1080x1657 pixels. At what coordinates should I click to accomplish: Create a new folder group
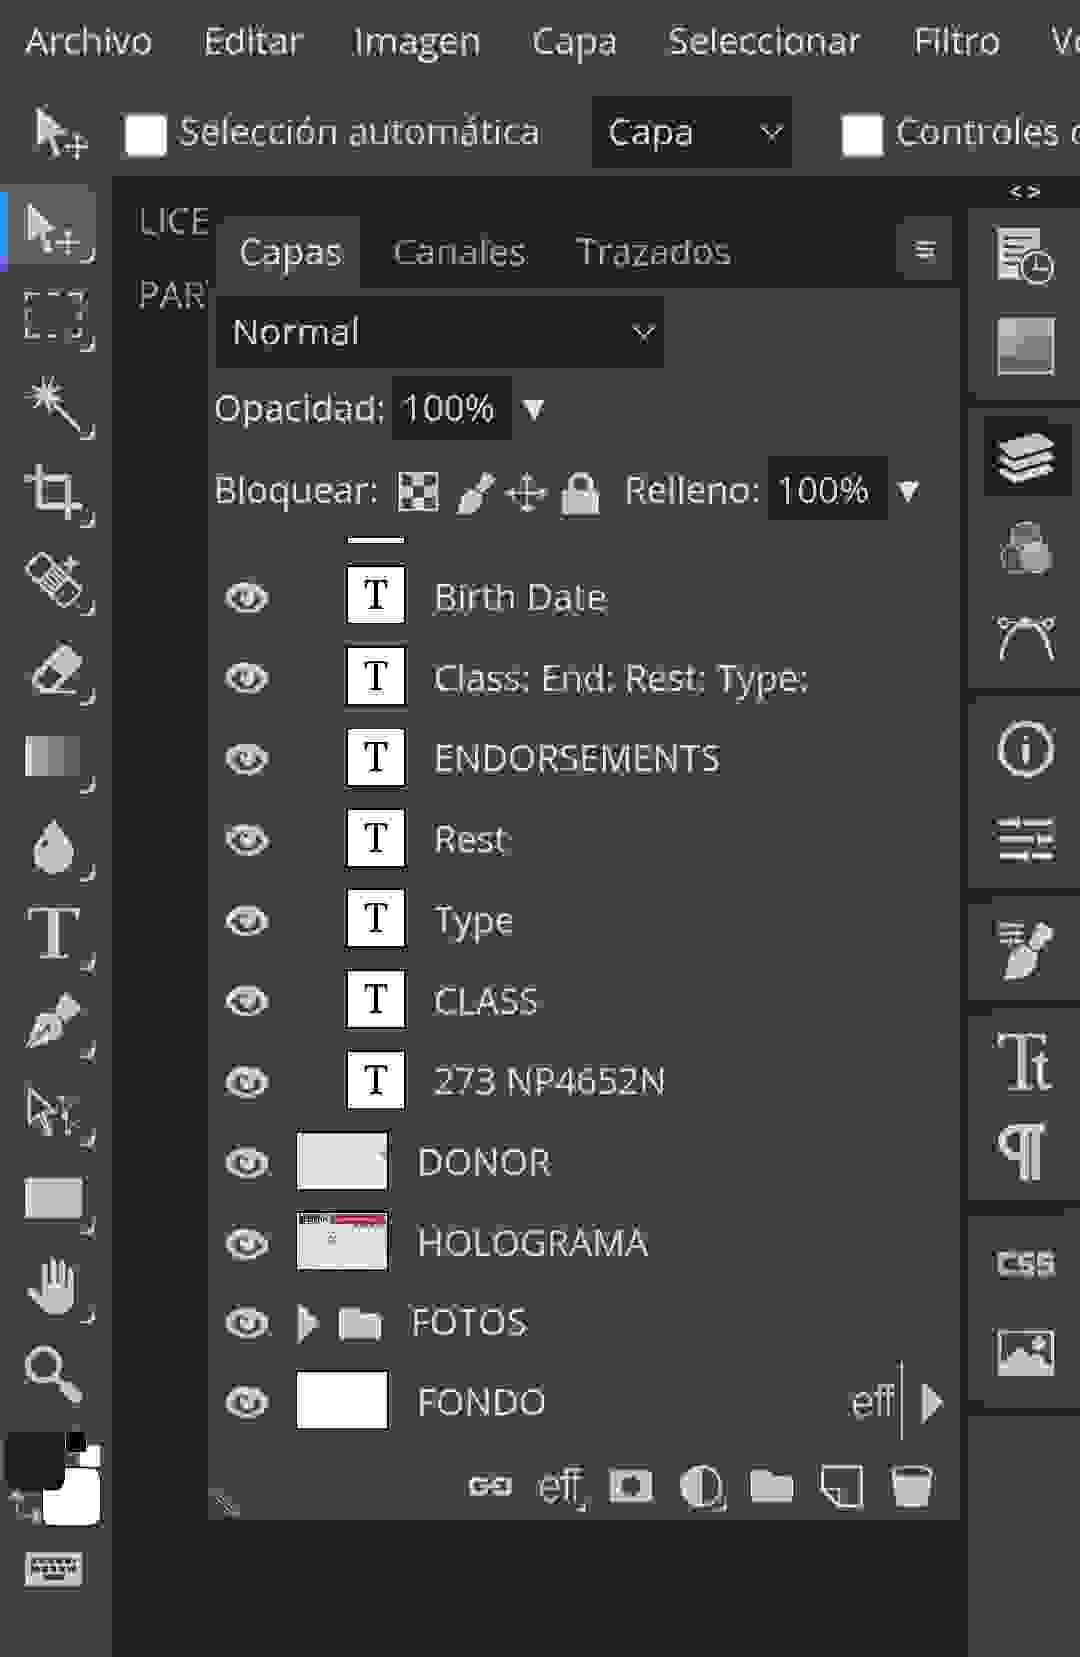[x=772, y=1486]
